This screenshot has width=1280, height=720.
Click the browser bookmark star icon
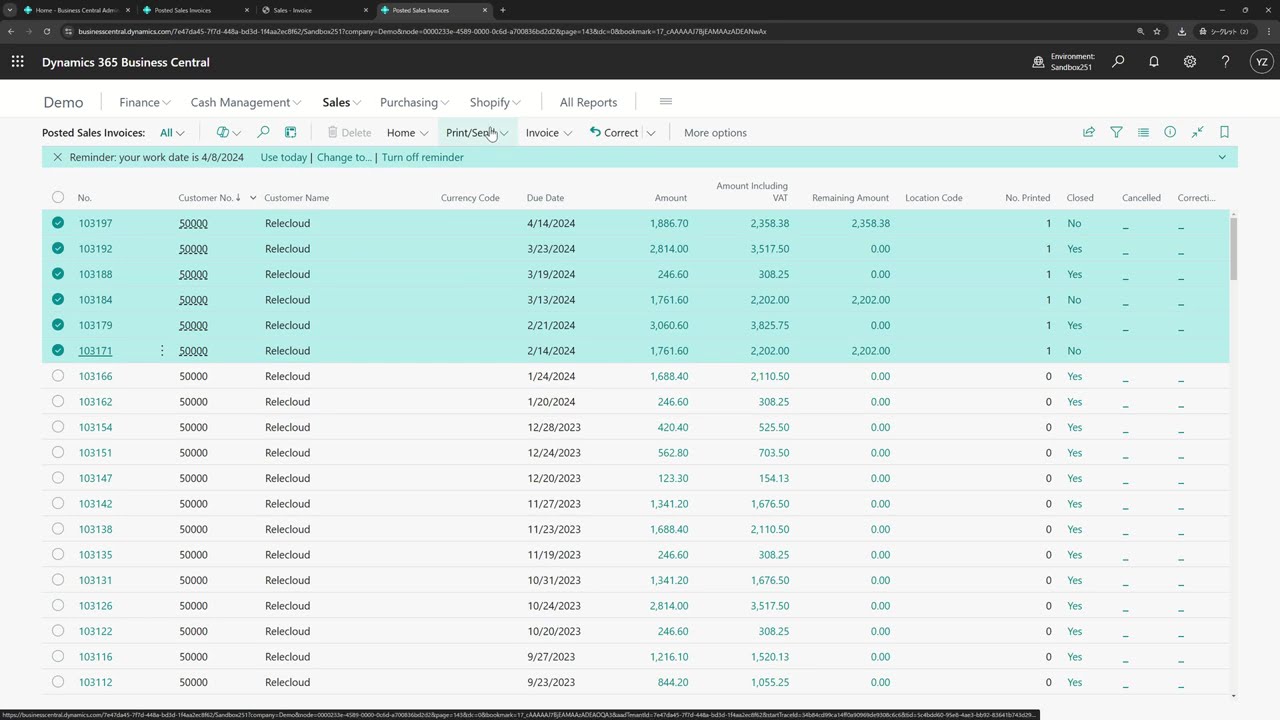[x=1157, y=31]
